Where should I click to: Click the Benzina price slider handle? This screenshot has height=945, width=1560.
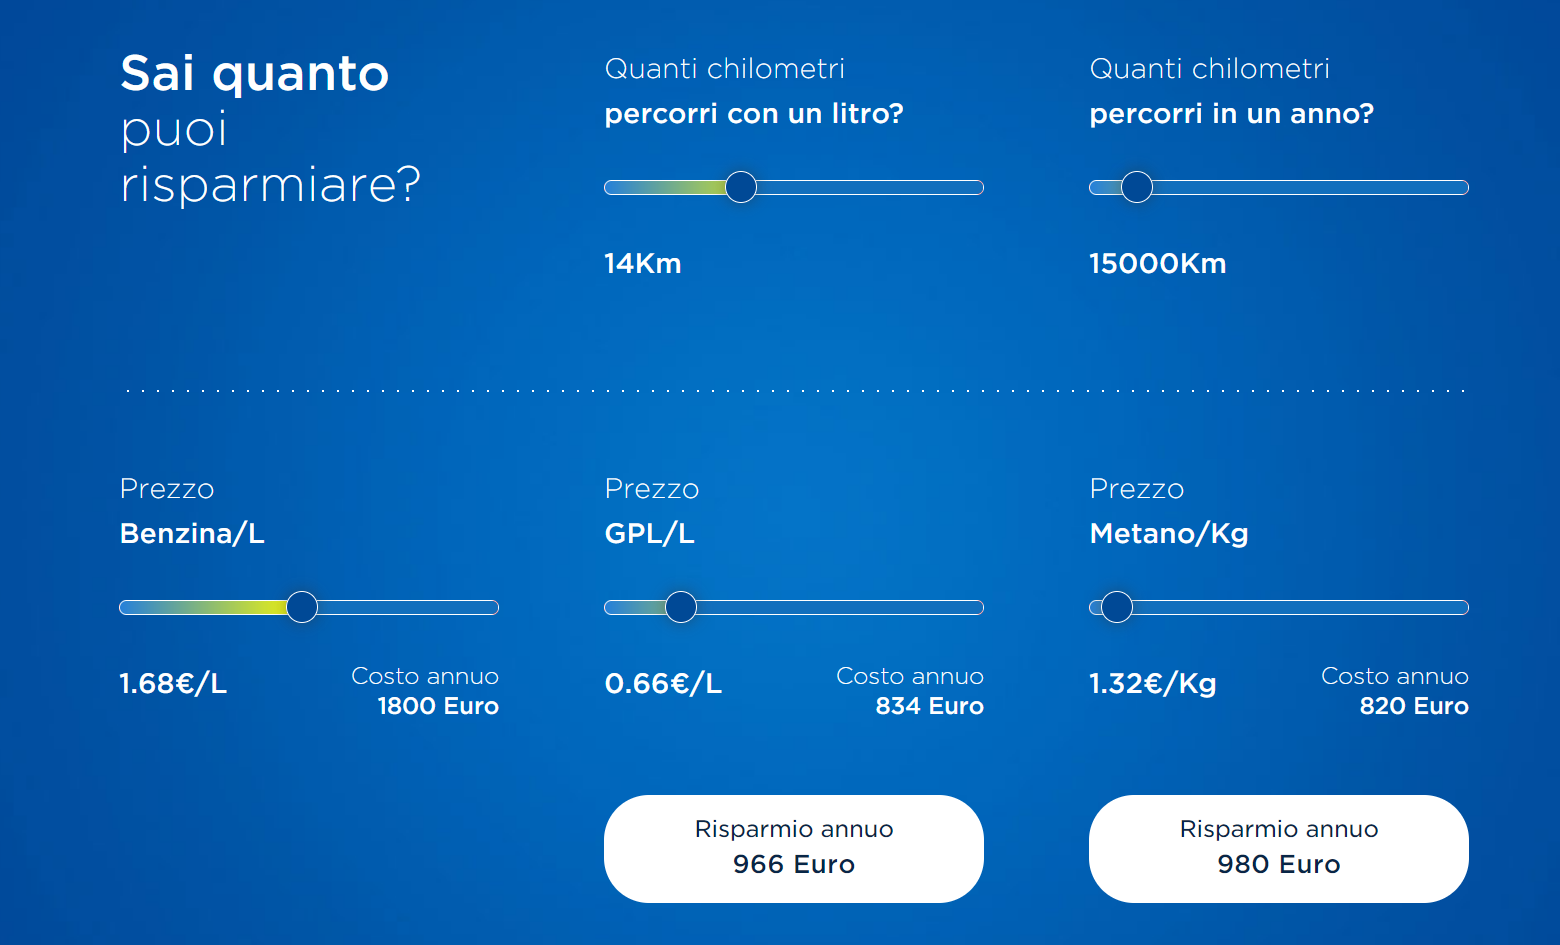click(302, 607)
